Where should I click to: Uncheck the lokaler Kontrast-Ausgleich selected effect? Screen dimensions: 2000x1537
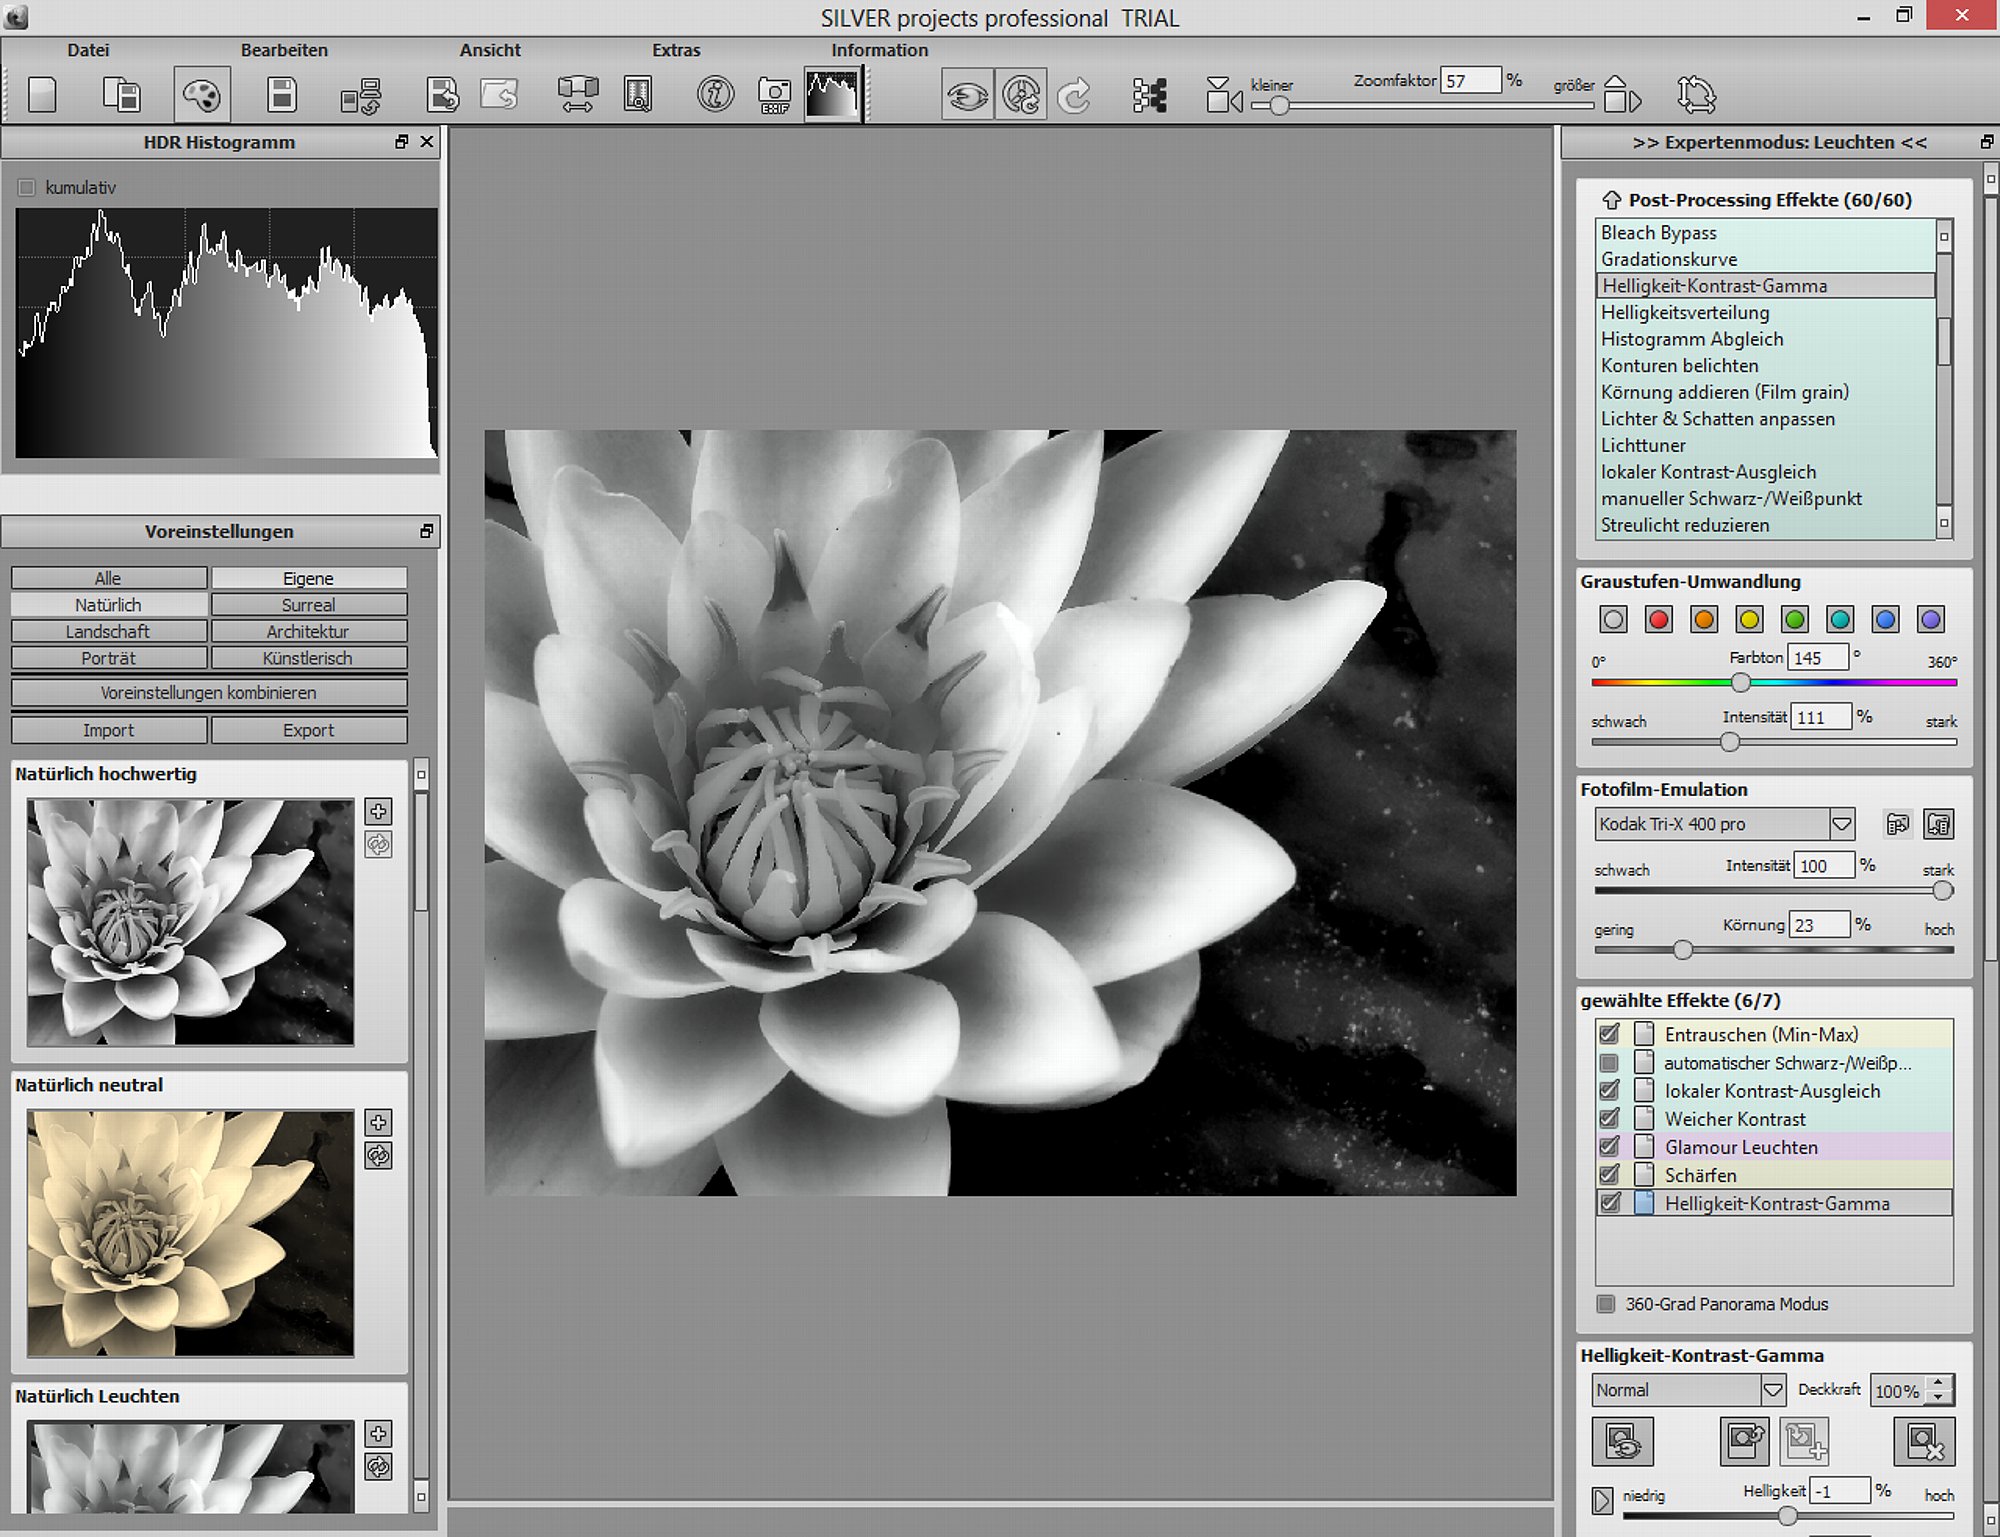1609,1091
